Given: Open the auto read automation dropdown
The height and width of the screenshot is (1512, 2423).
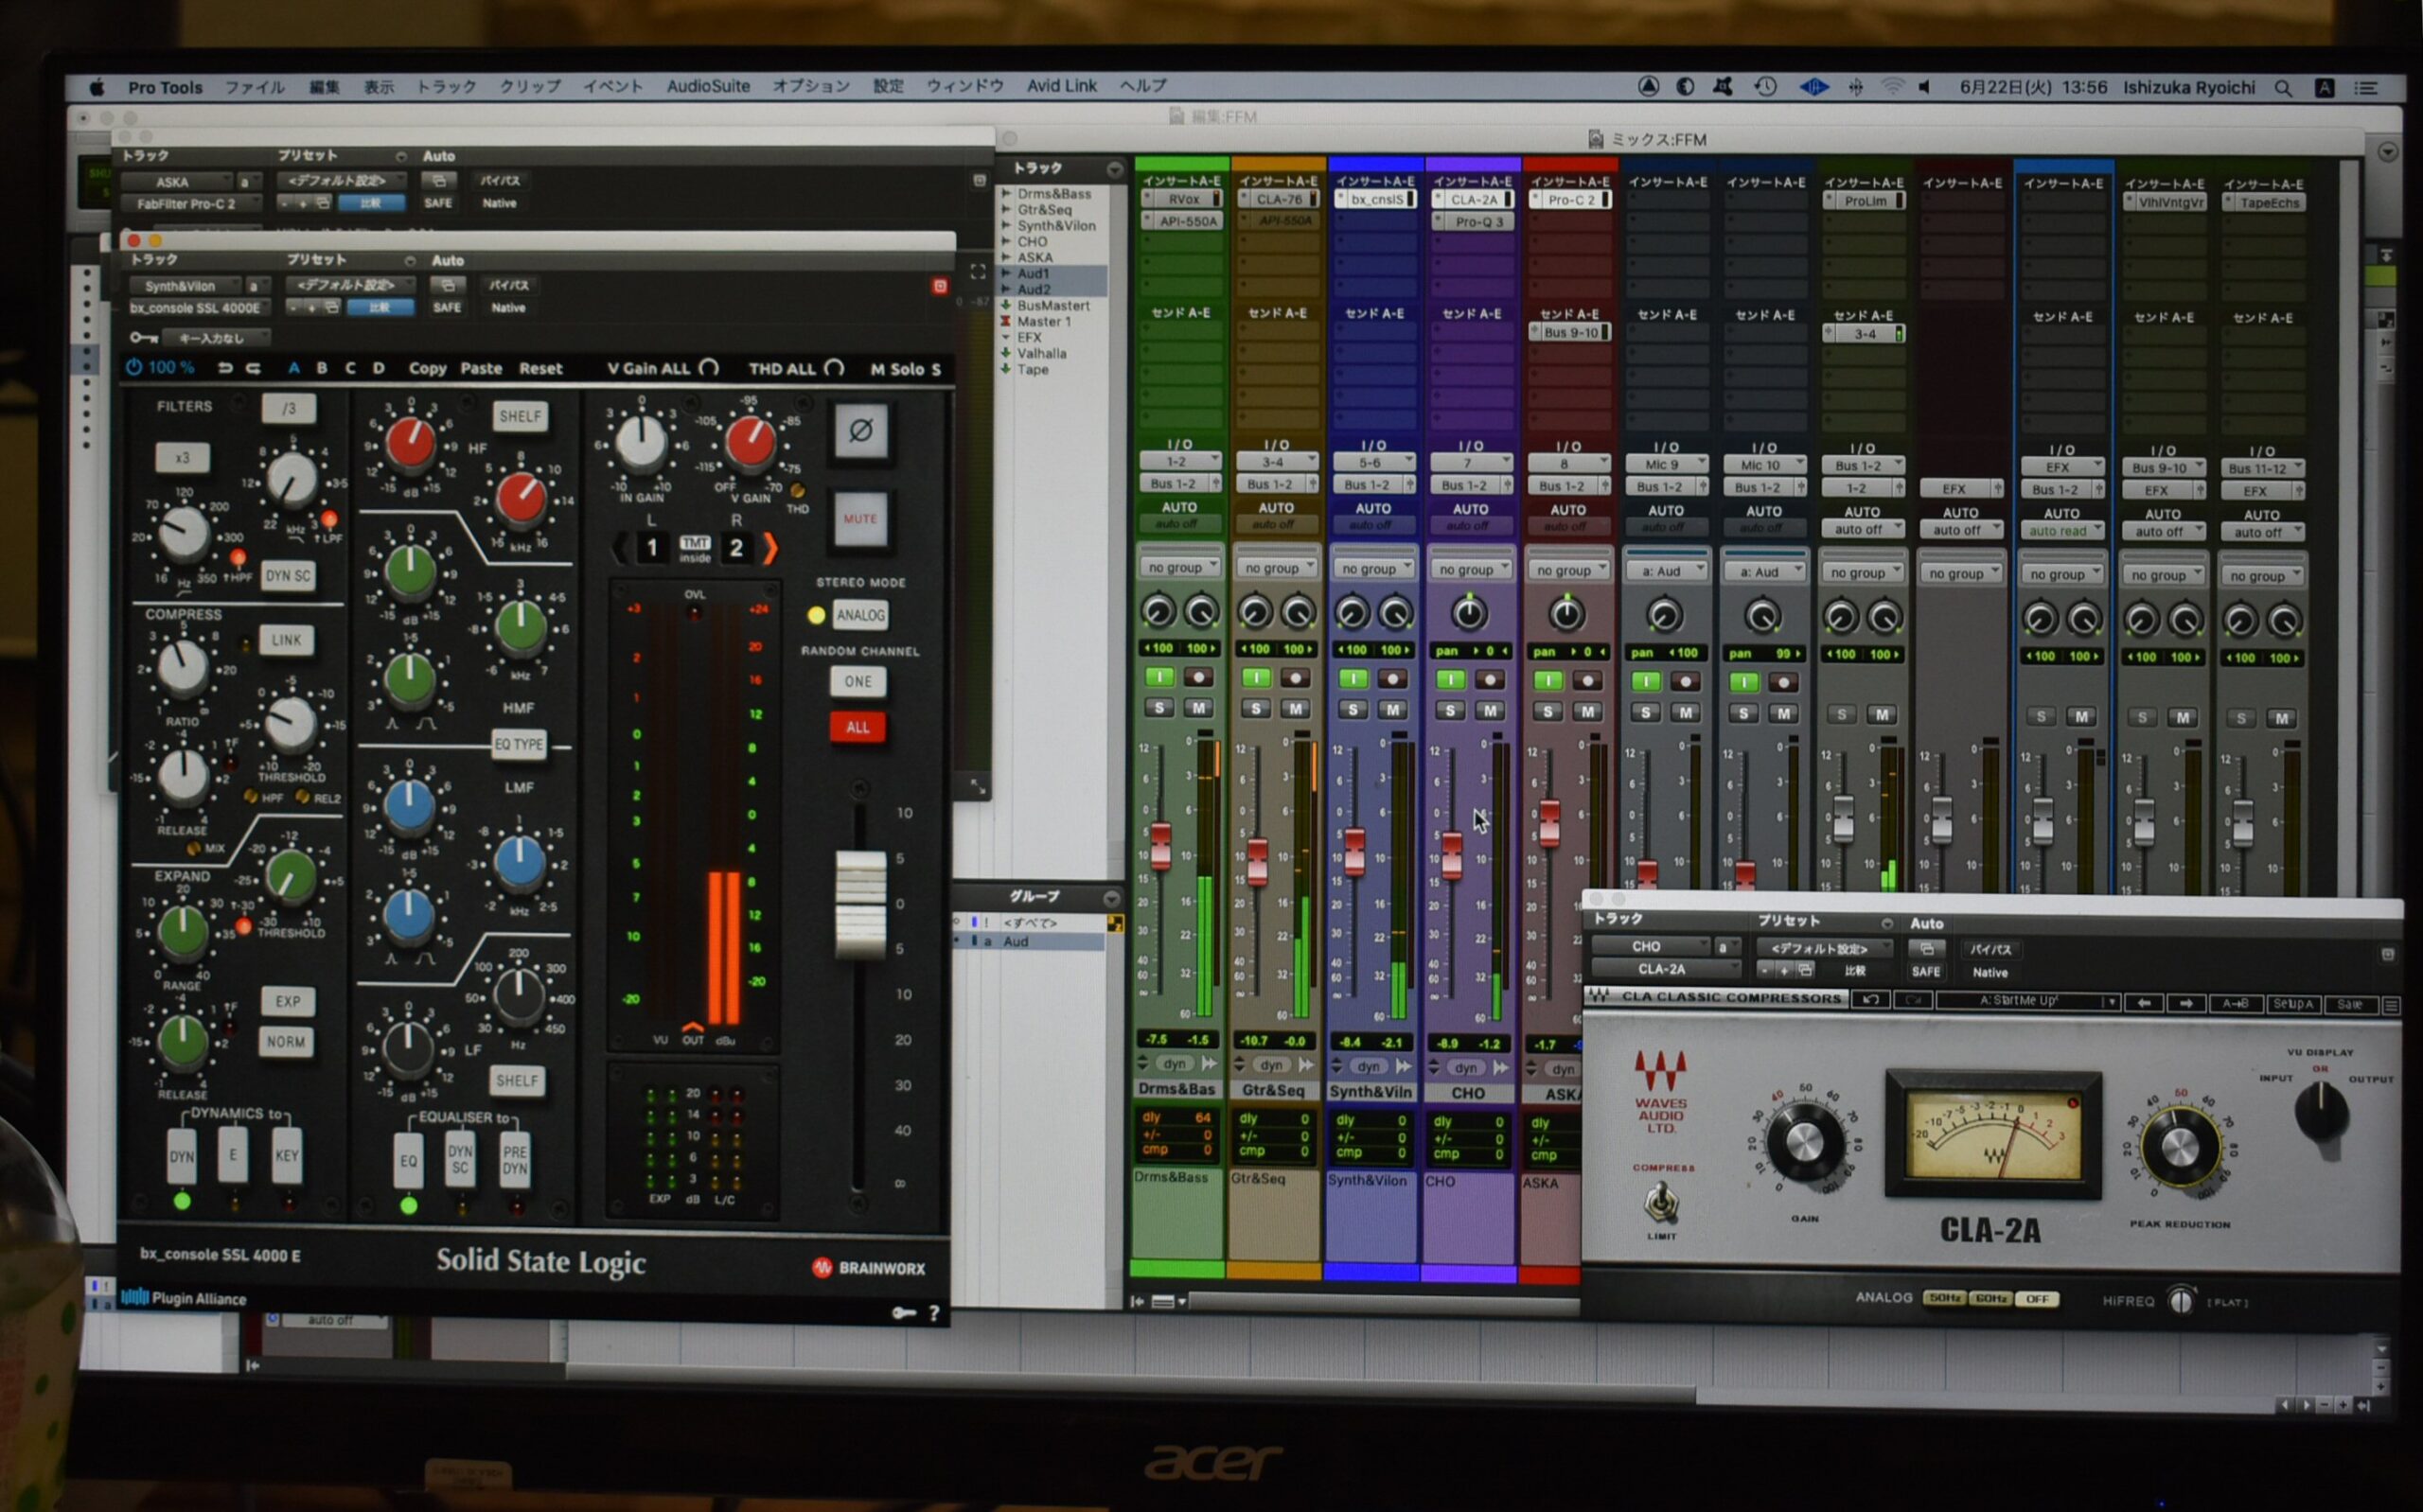Looking at the screenshot, I should [x=2063, y=531].
